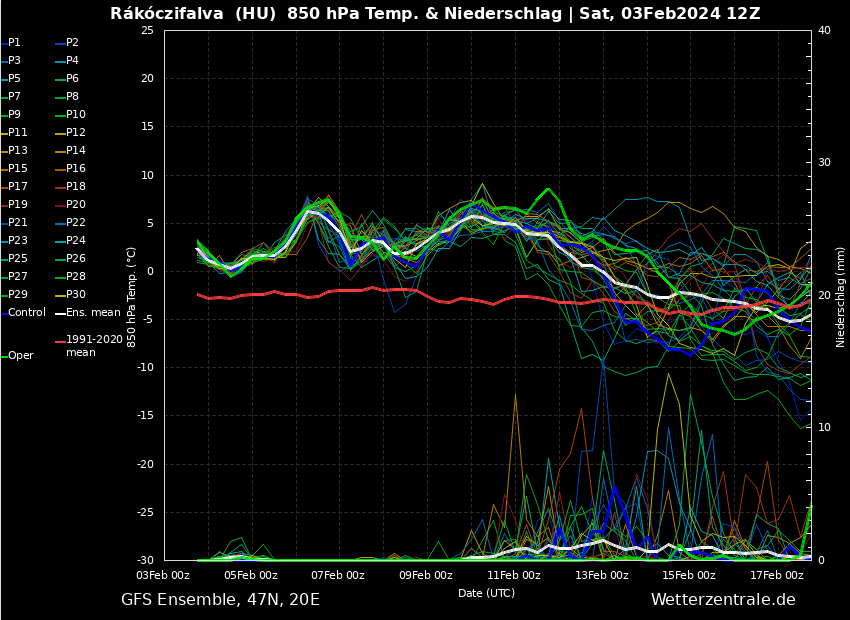
Task: Select the Ens. mean legend entry
Action: pos(92,313)
